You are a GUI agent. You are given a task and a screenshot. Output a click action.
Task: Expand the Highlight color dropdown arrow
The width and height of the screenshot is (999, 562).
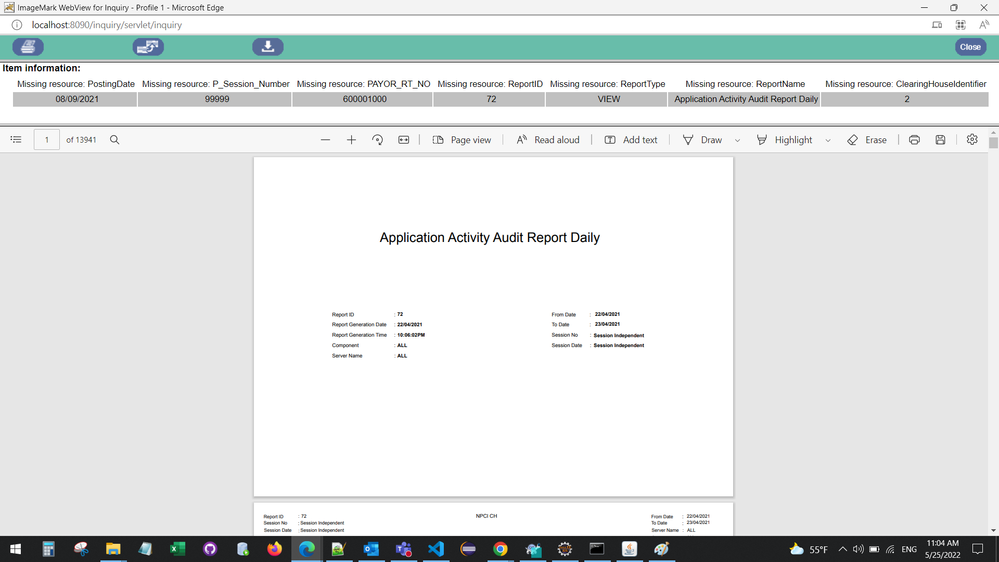[x=828, y=140]
